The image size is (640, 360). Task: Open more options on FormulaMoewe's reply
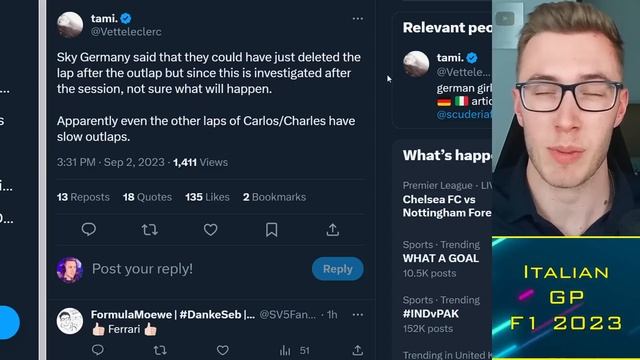[x=358, y=315]
